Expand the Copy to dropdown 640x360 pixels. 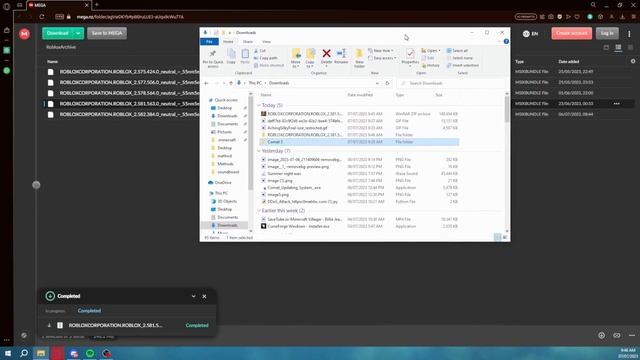[310, 65]
